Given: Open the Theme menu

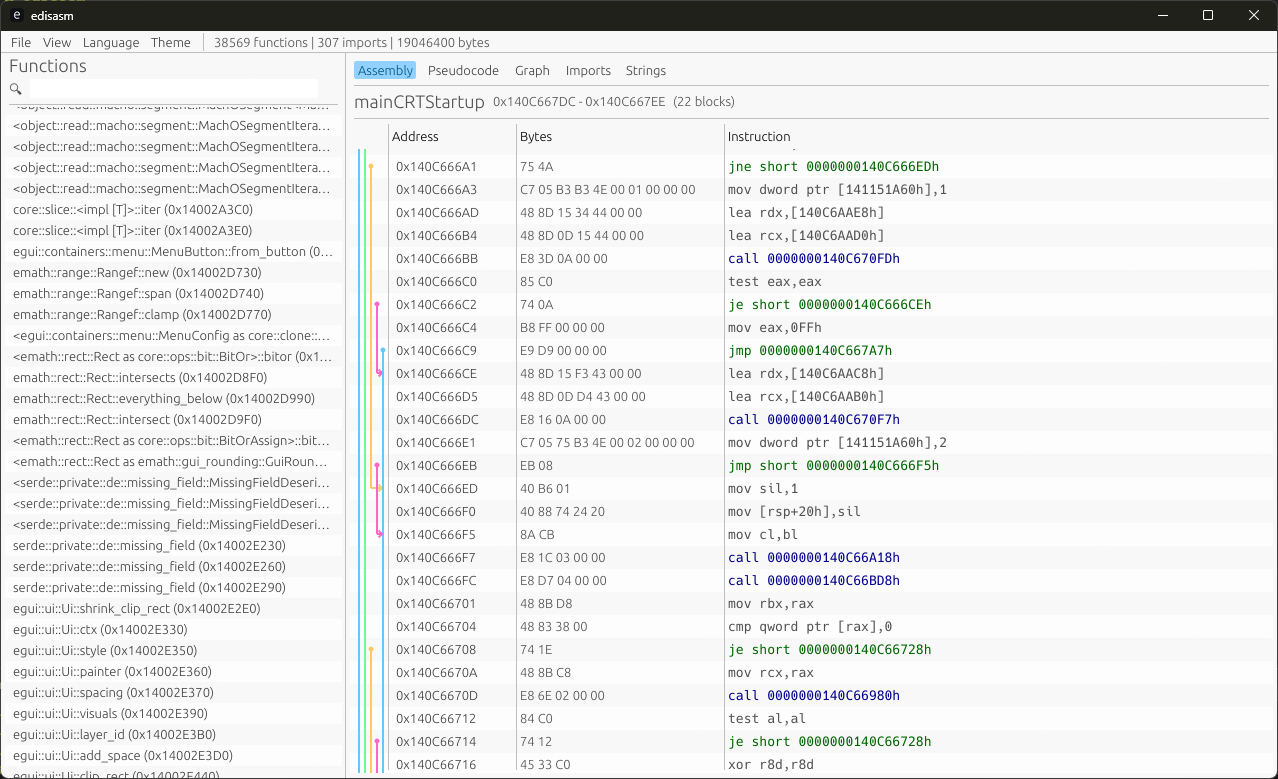Looking at the screenshot, I should (171, 43).
